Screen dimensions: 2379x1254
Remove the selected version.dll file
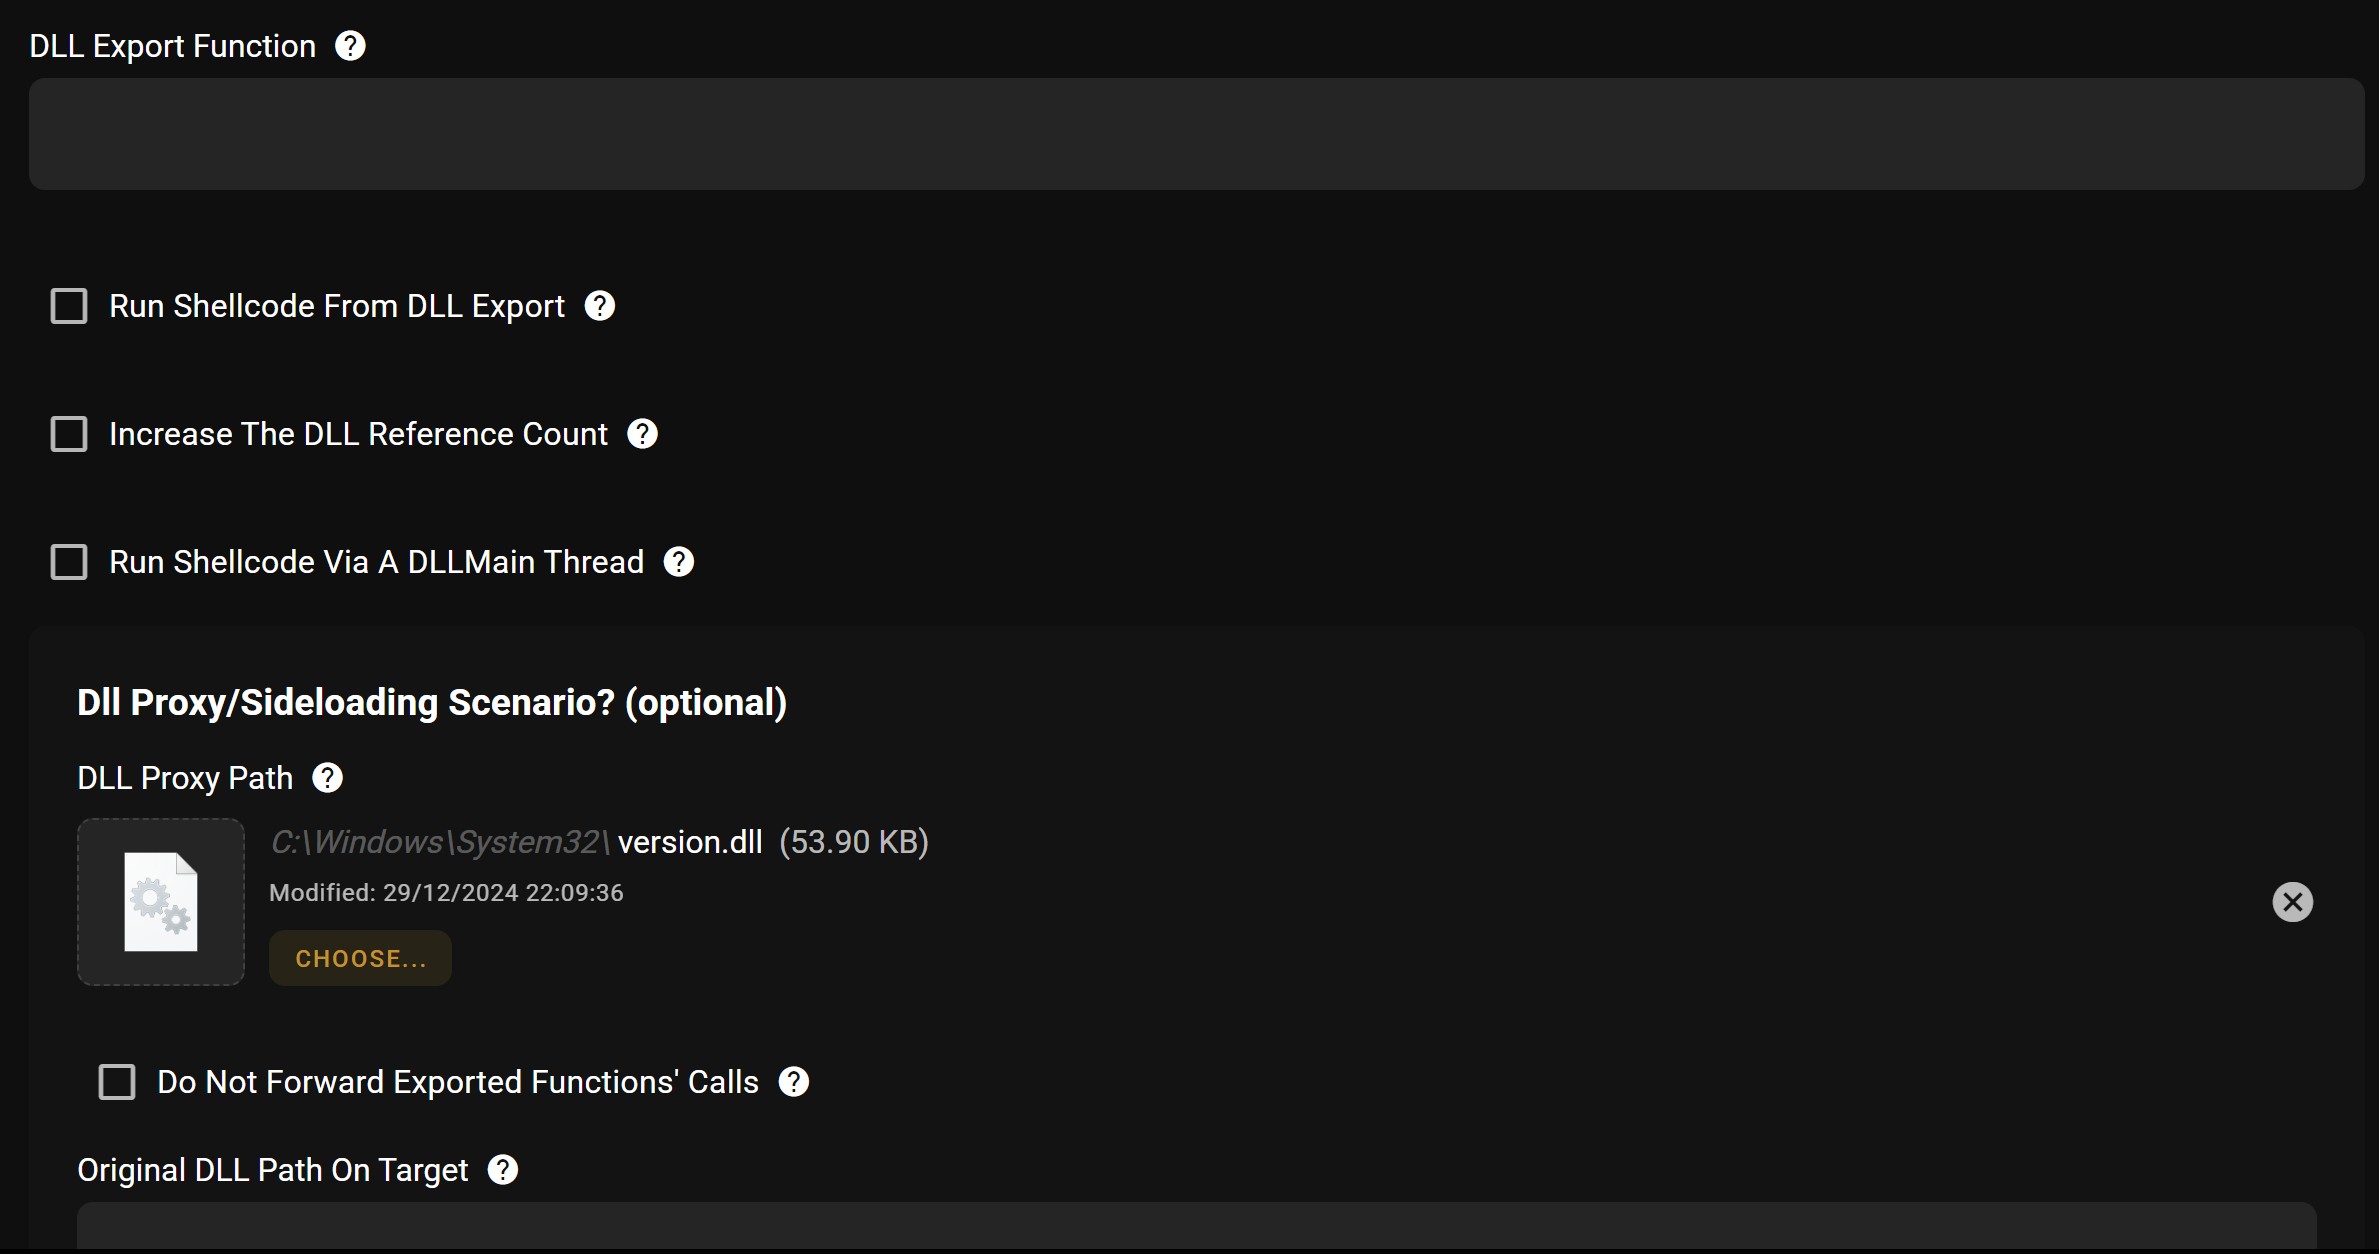tap(2292, 902)
